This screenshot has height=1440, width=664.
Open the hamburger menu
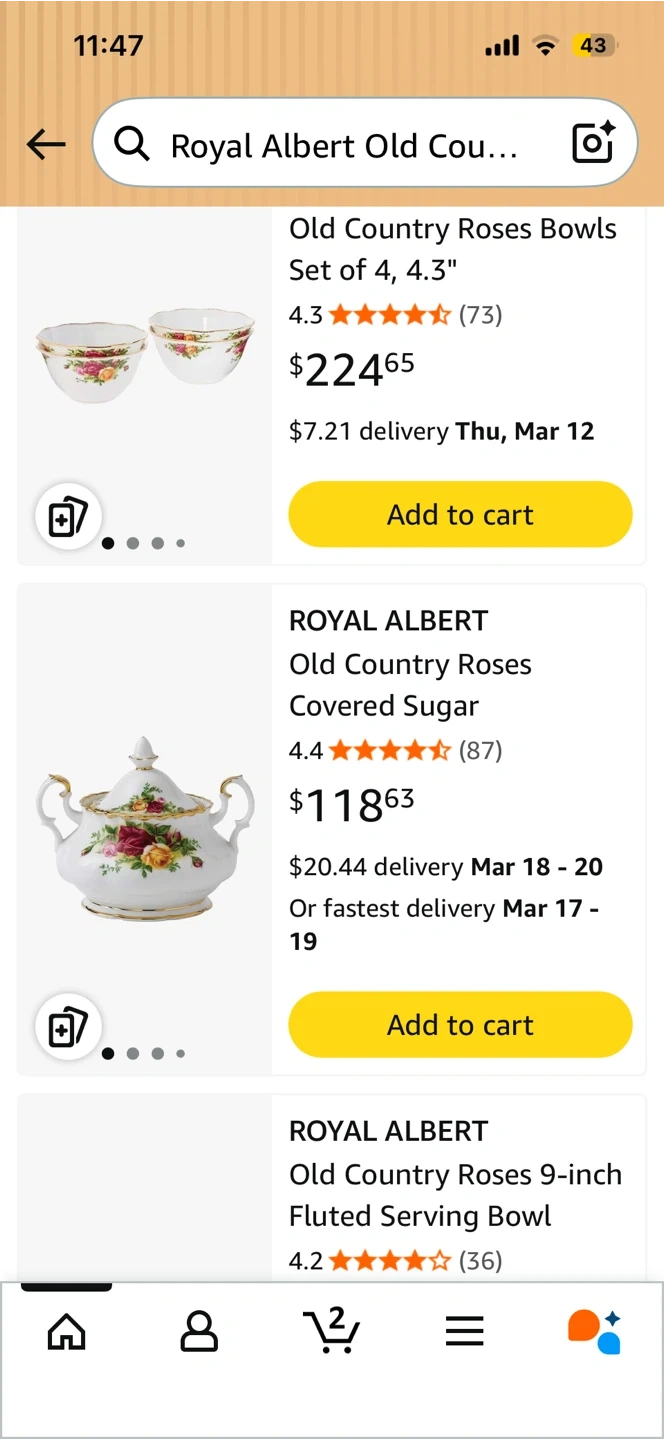point(465,1332)
